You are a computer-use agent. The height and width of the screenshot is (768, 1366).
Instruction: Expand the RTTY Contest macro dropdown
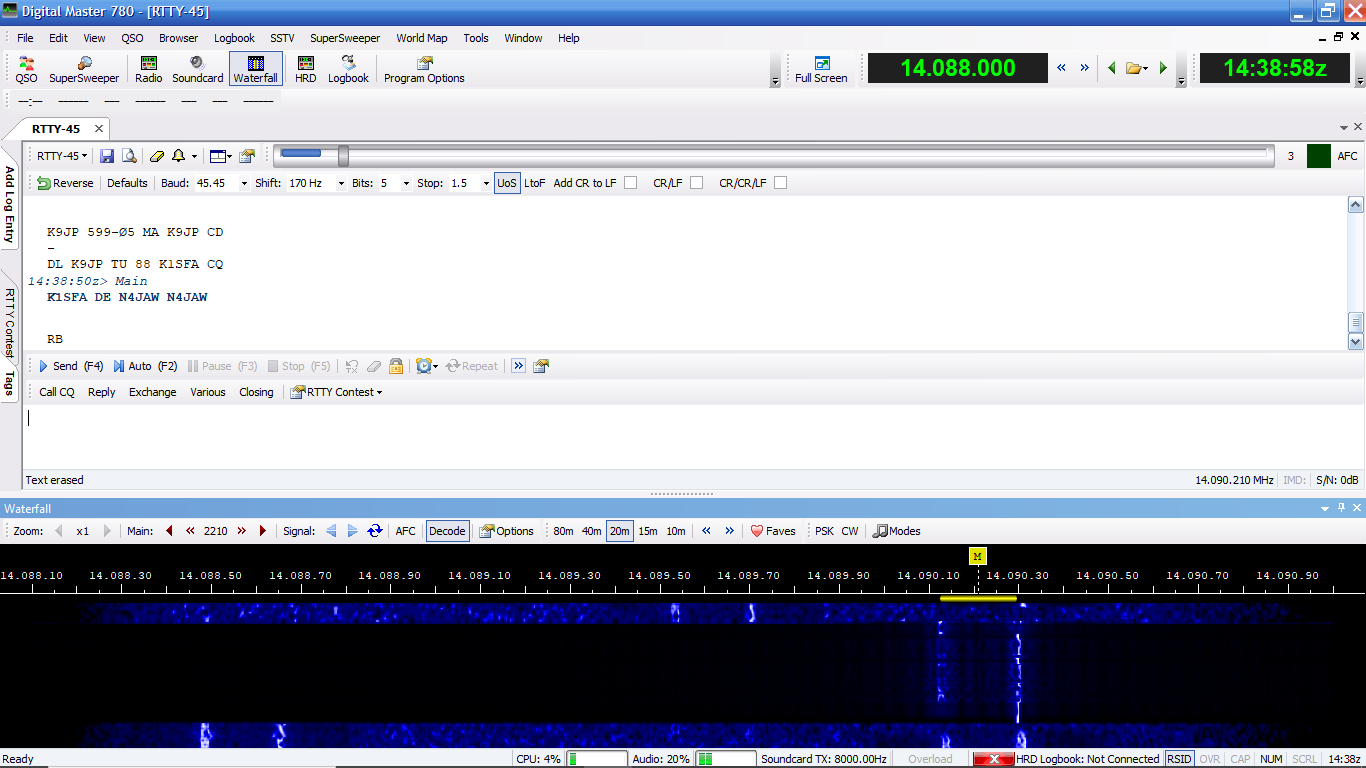[x=336, y=392]
